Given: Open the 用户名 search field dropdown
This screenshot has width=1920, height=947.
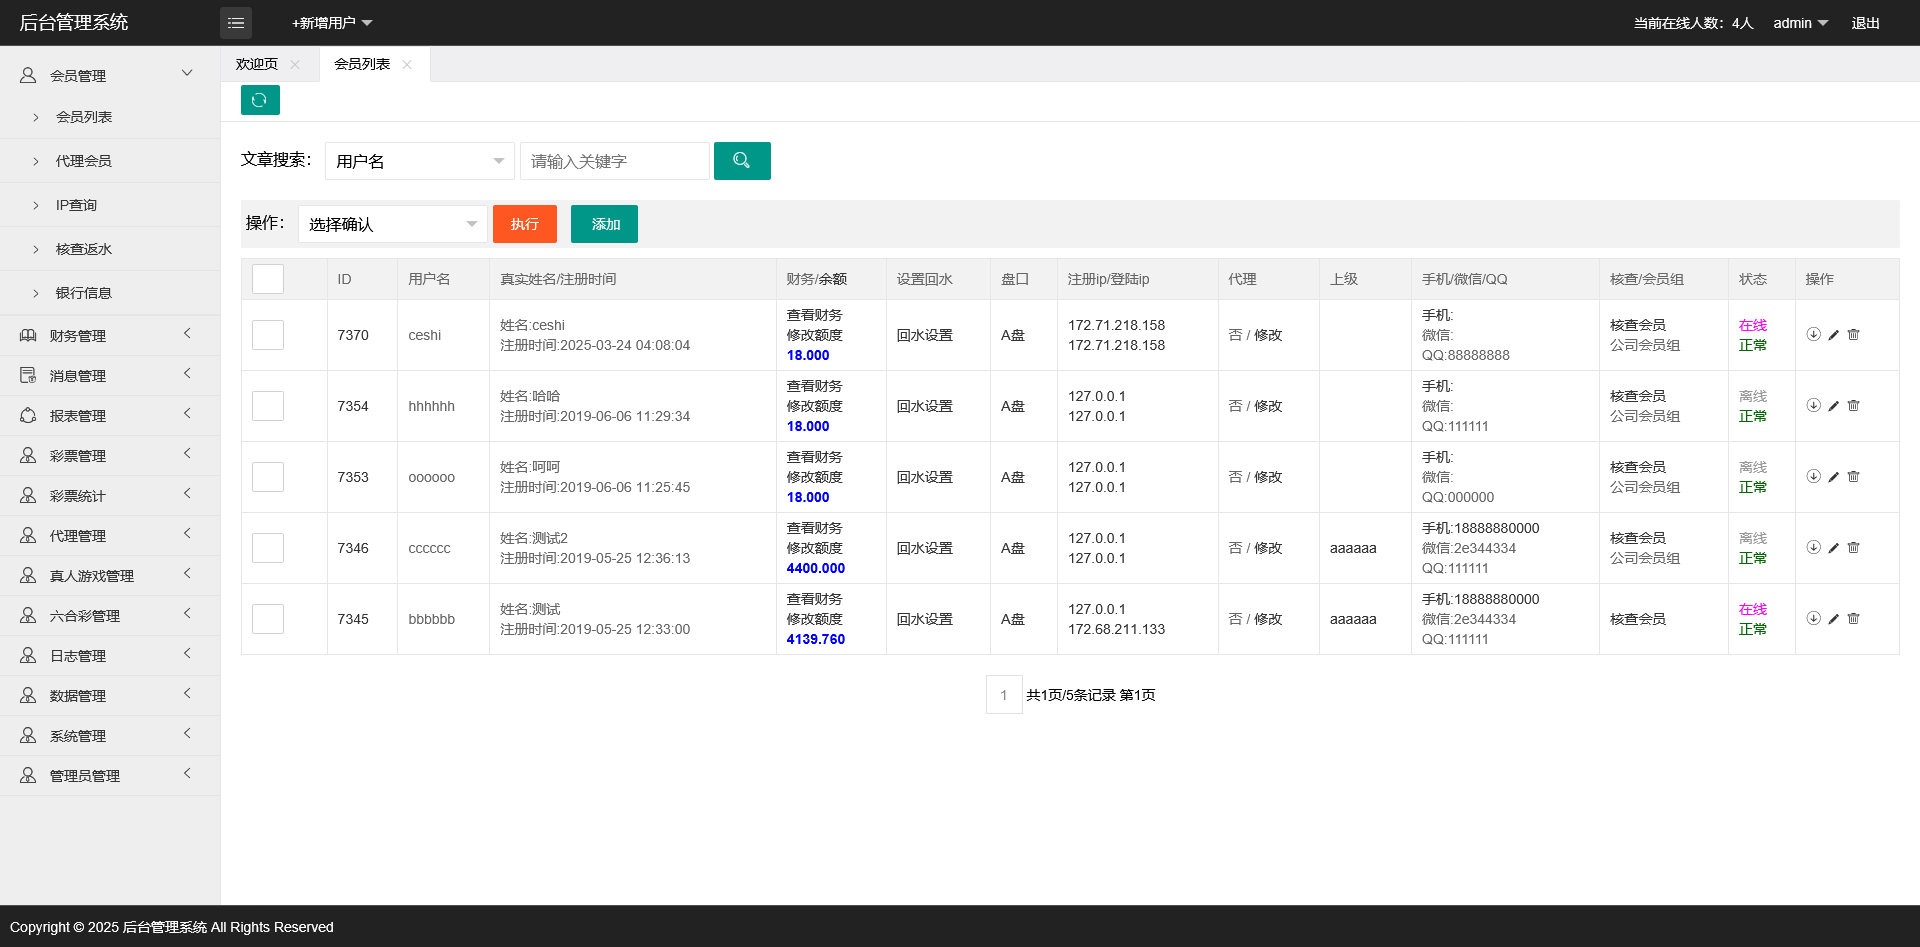Looking at the screenshot, I should pos(419,161).
